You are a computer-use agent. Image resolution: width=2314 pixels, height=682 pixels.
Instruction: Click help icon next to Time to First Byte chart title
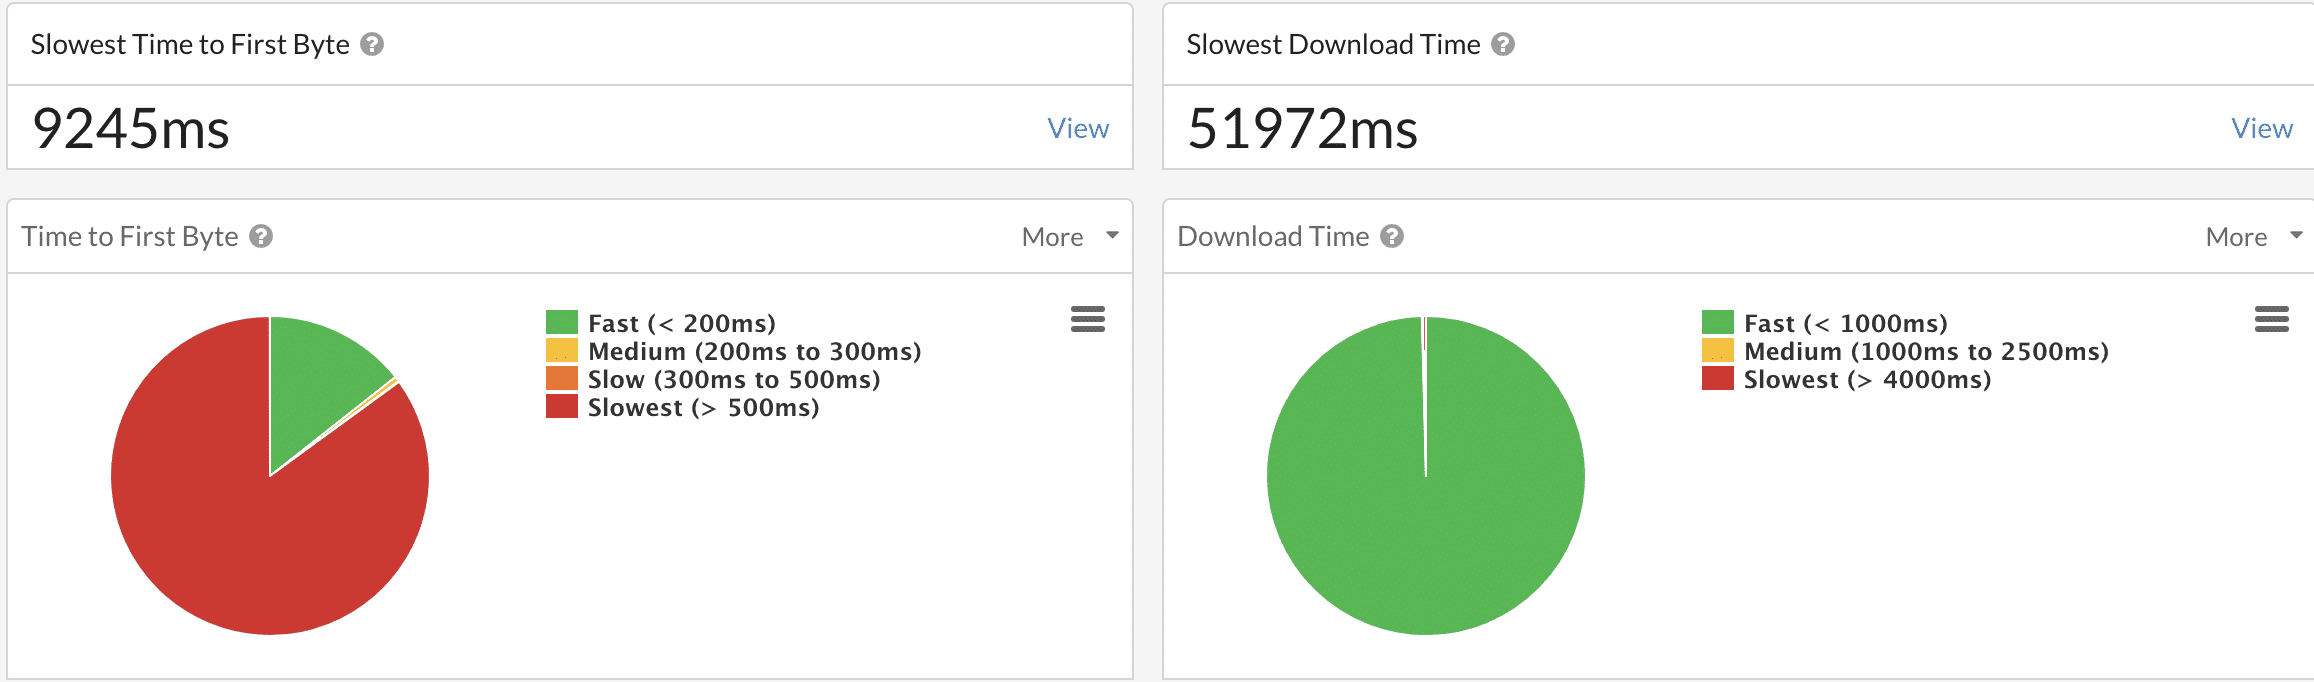click(x=261, y=237)
